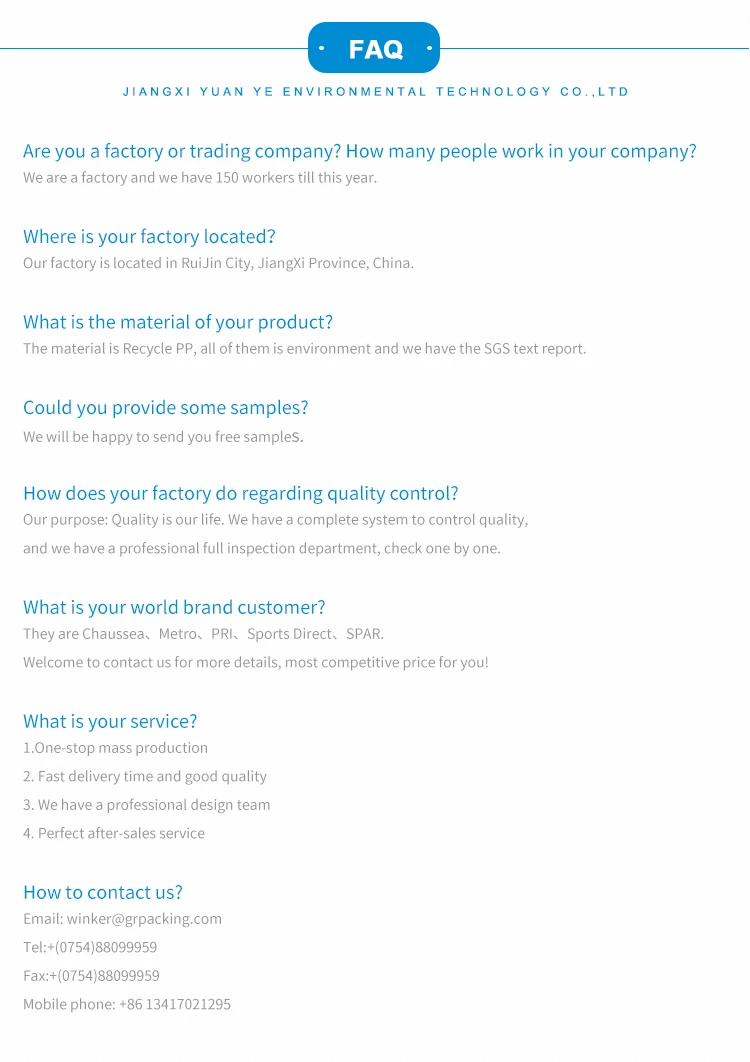Click the company name subtitle text
This screenshot has width=750, height=1062.
(376, 92)
